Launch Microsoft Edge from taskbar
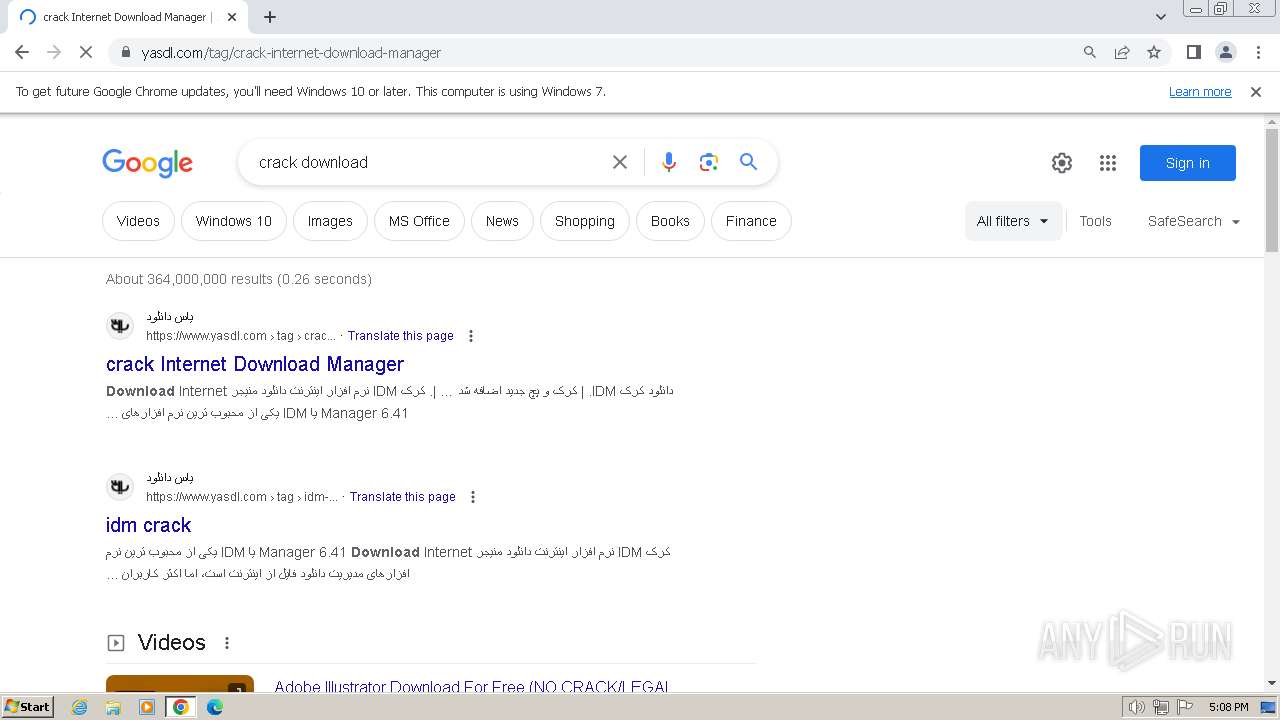Image resolution: width=1280 pixels, height=720 pixels. tap(215, 707)
